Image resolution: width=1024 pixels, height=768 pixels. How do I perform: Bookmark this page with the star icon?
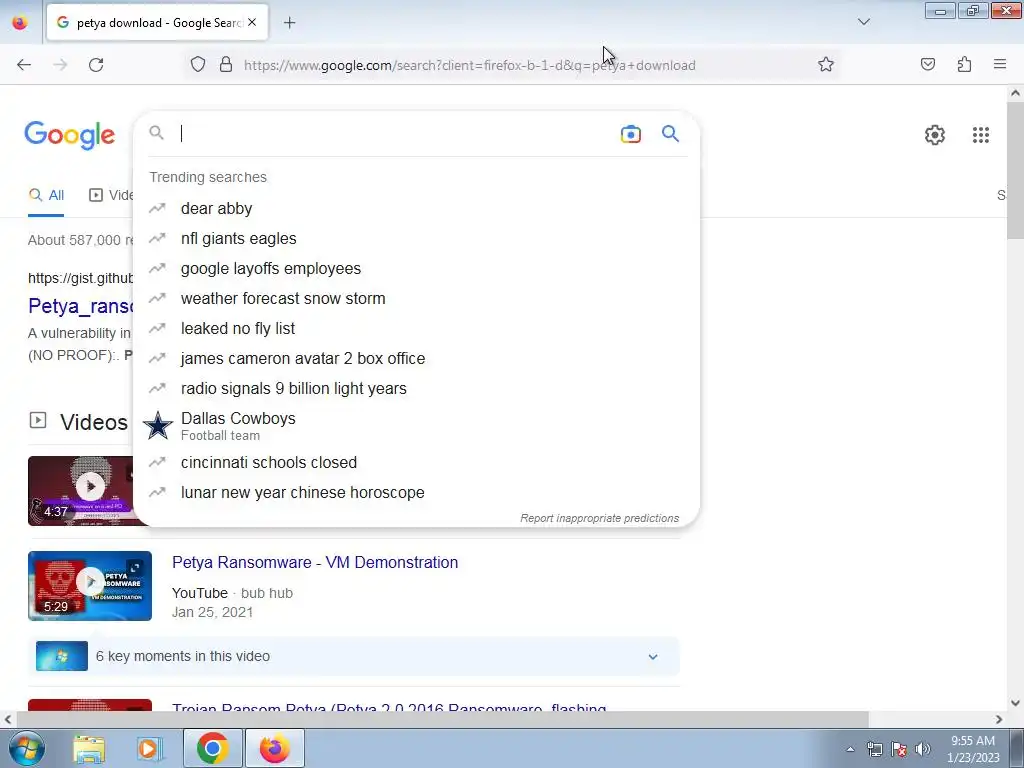point(825,64)
